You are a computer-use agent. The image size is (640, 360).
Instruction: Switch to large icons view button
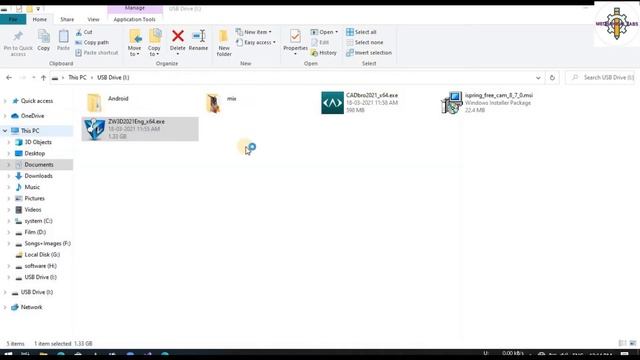point(633,343)
